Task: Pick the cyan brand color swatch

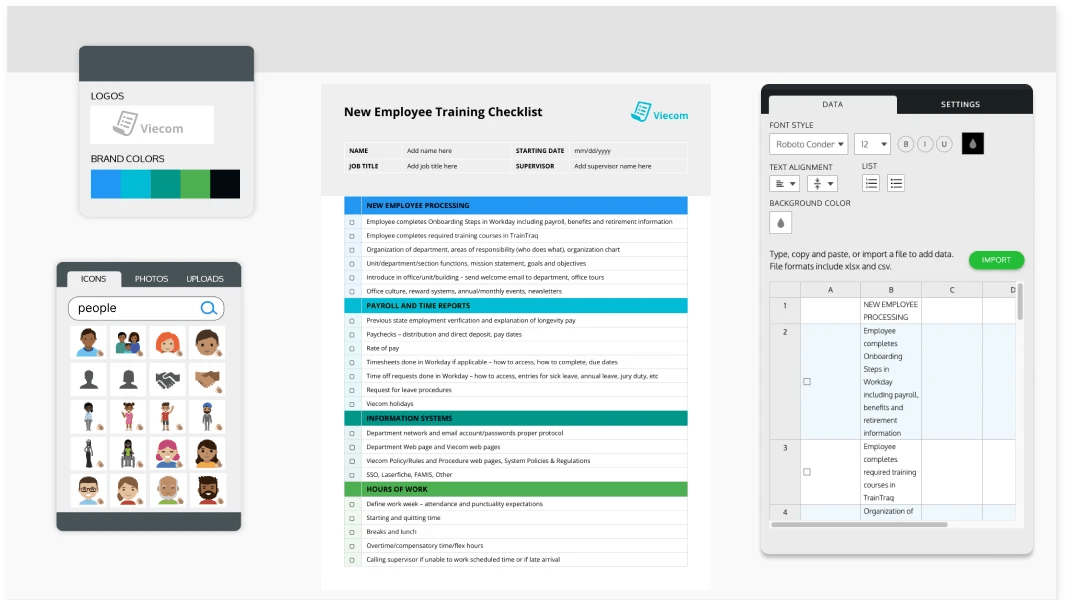Action: point(135,184)
